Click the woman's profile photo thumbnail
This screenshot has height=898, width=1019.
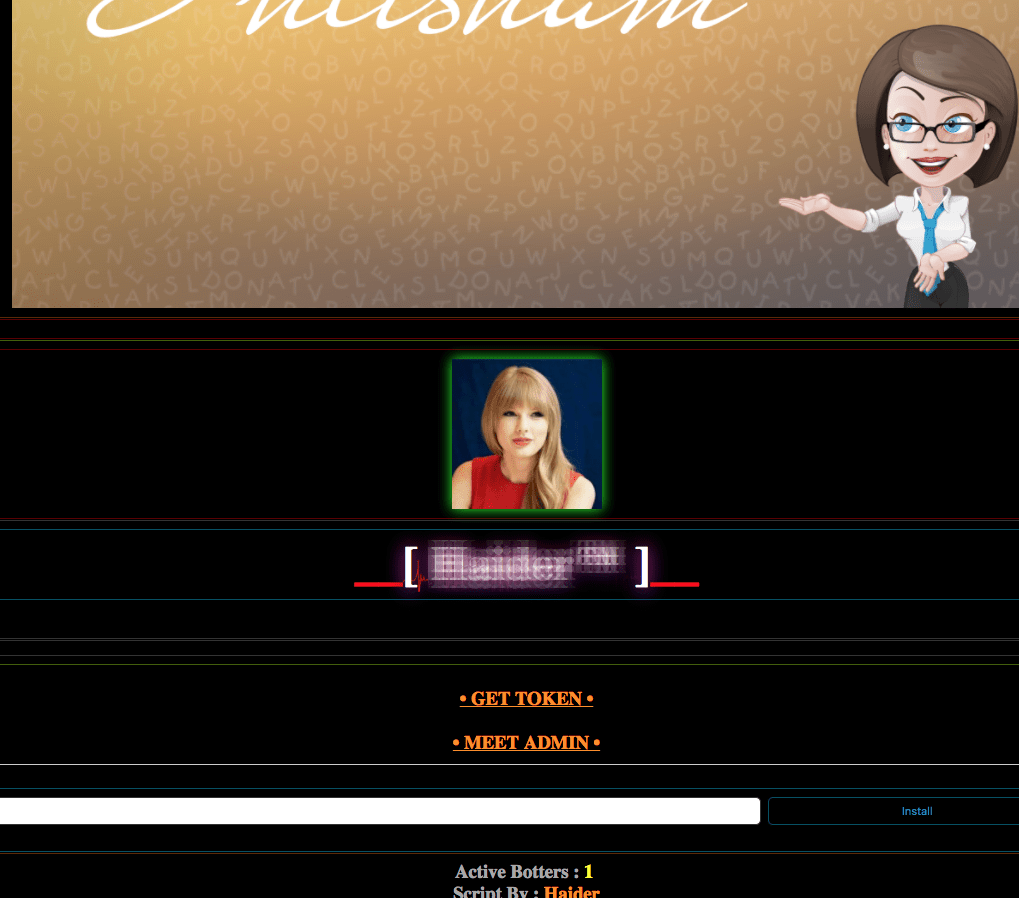[x=527, y=434]
